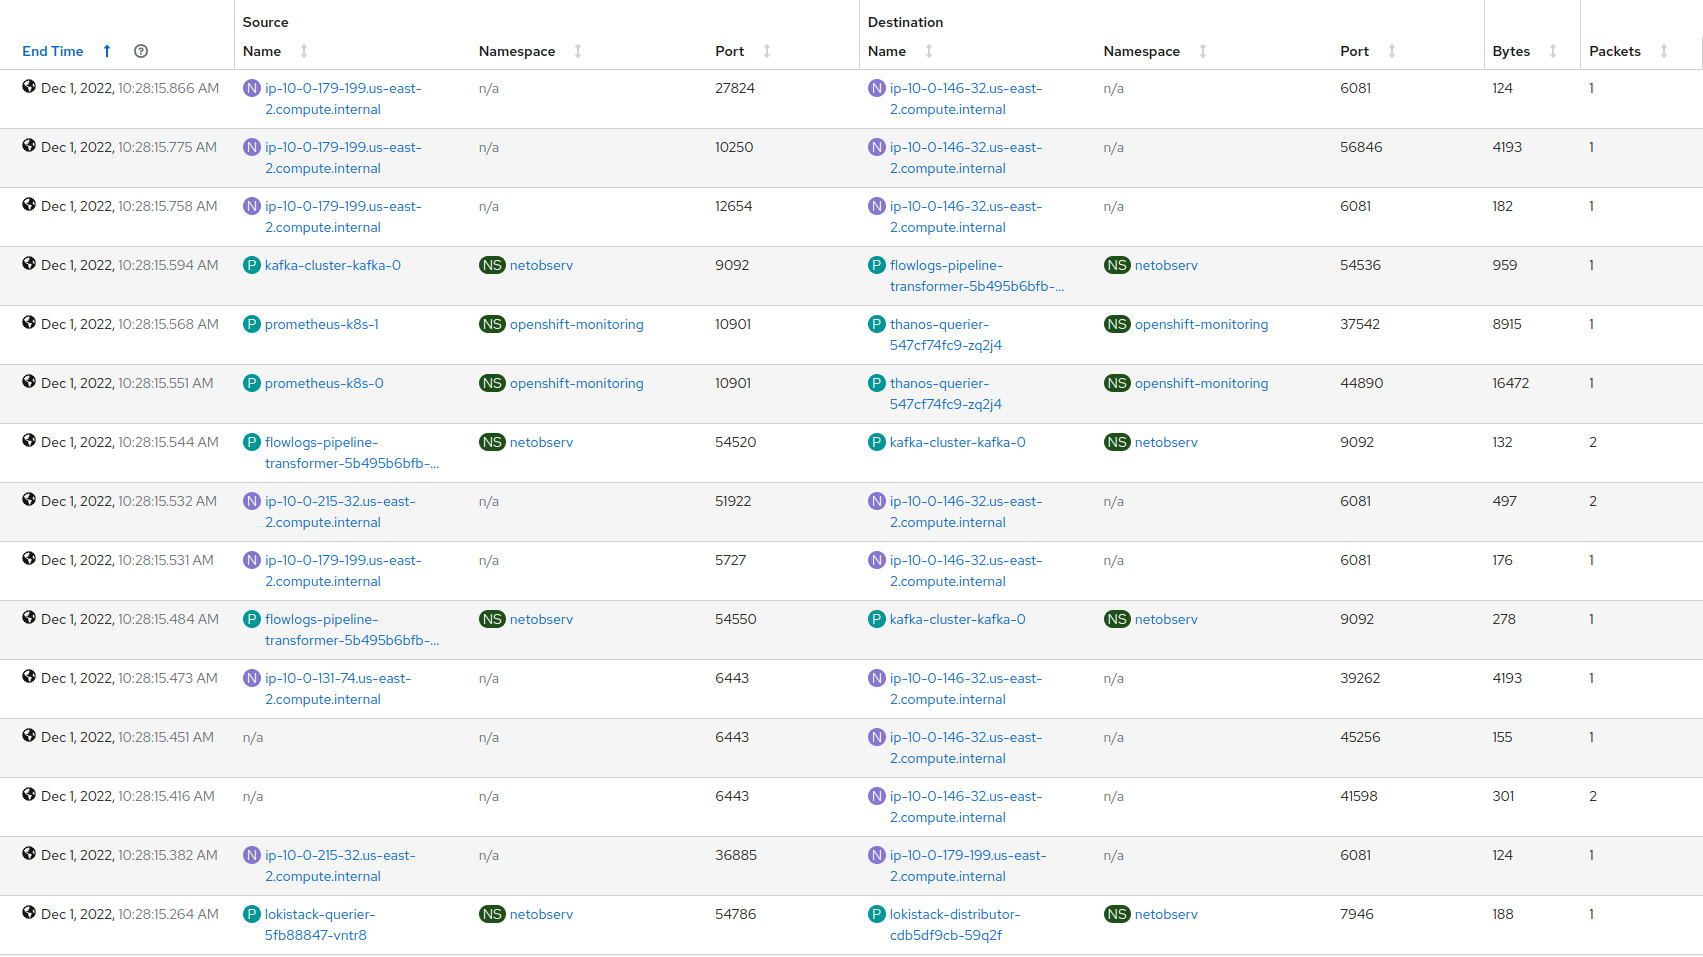Click the Destination Namespace sort icon
The image size is (1703, 957).
(1203, 51)
